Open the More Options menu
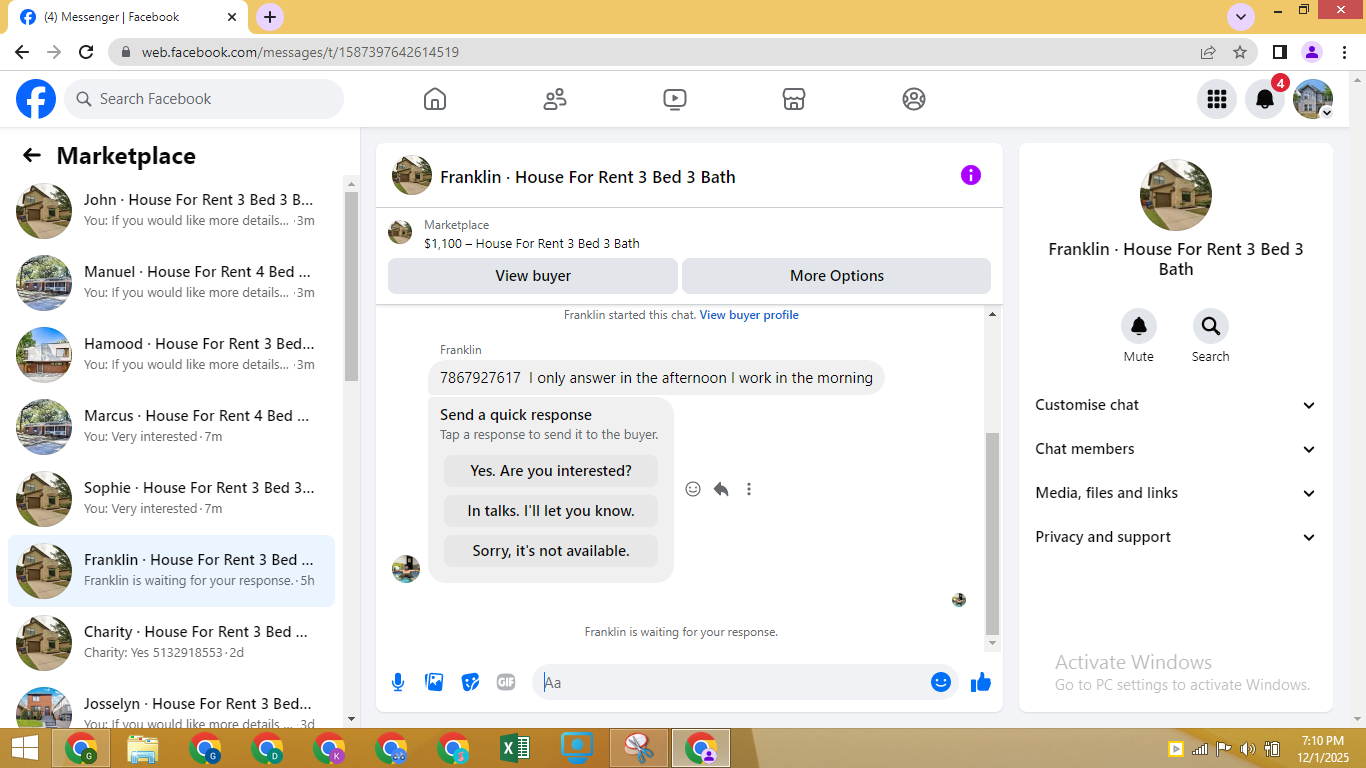The height and width of the screenshot is (768, 1366). [x=837, y=276]
